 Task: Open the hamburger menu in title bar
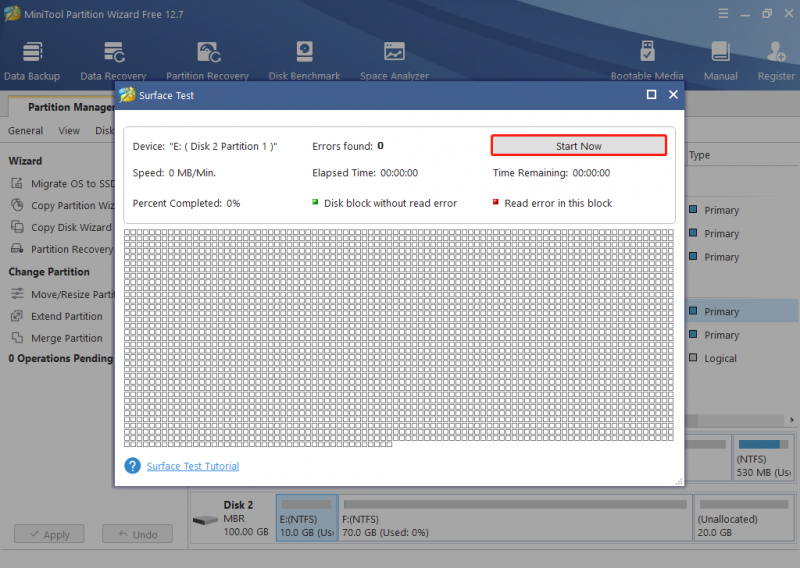pyautogui.click(x=723, y=14)
